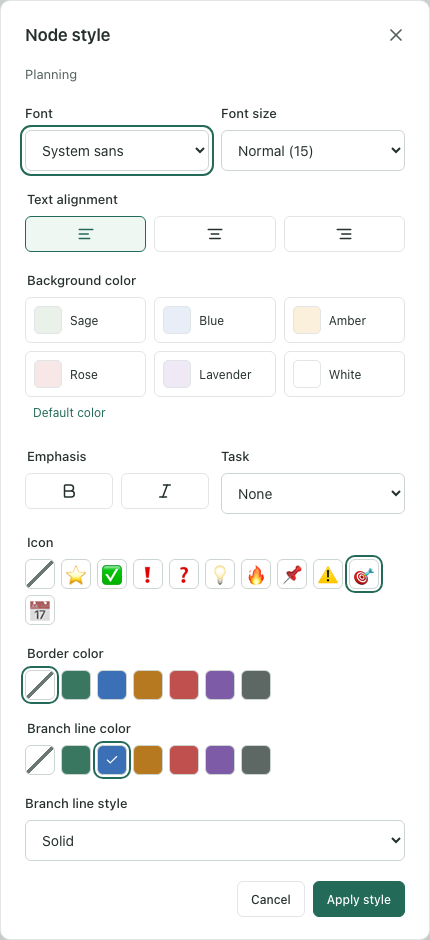Click the checked blue branch line swatch
430x940 pixels.
(112, 760)
